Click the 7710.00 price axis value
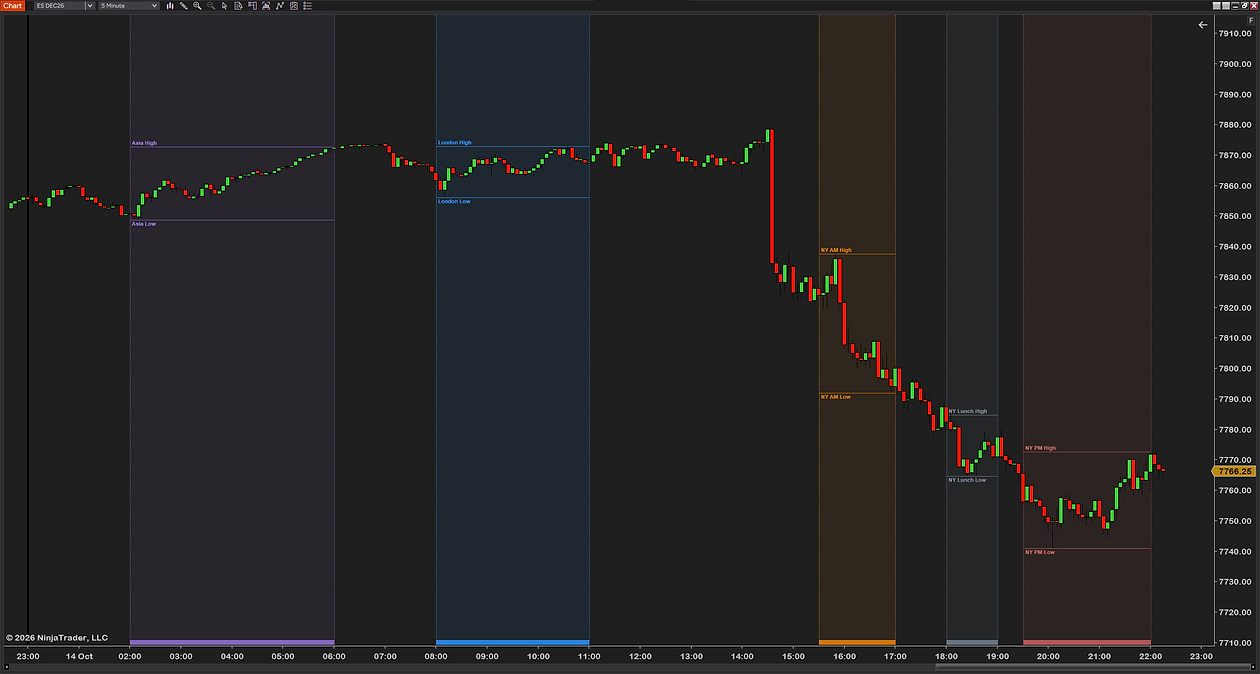 click(x=1236, y=643)
